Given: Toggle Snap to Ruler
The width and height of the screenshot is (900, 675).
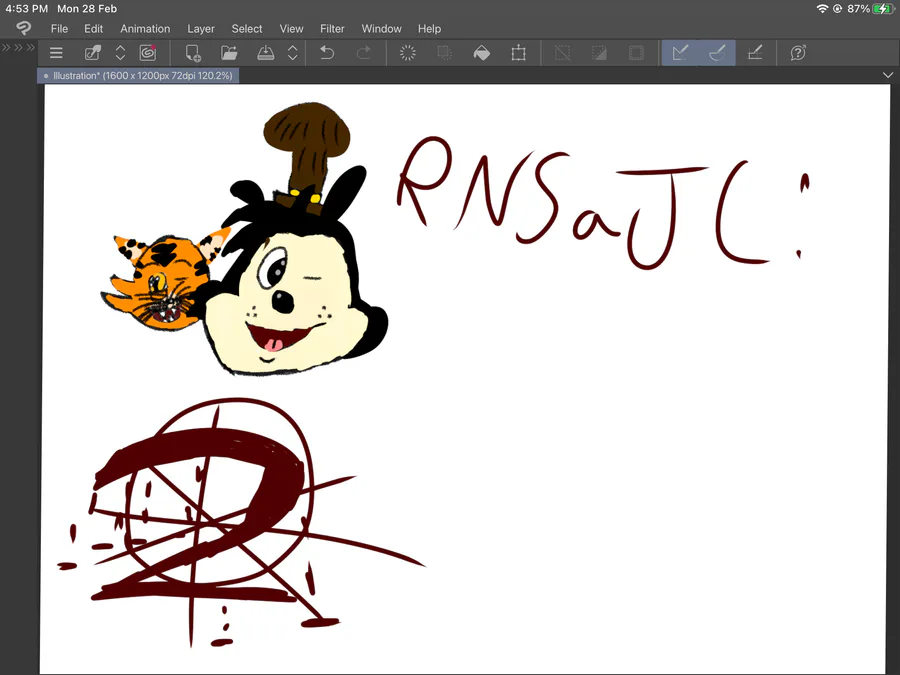Looking at the screenshot, I should coord(680,53).
